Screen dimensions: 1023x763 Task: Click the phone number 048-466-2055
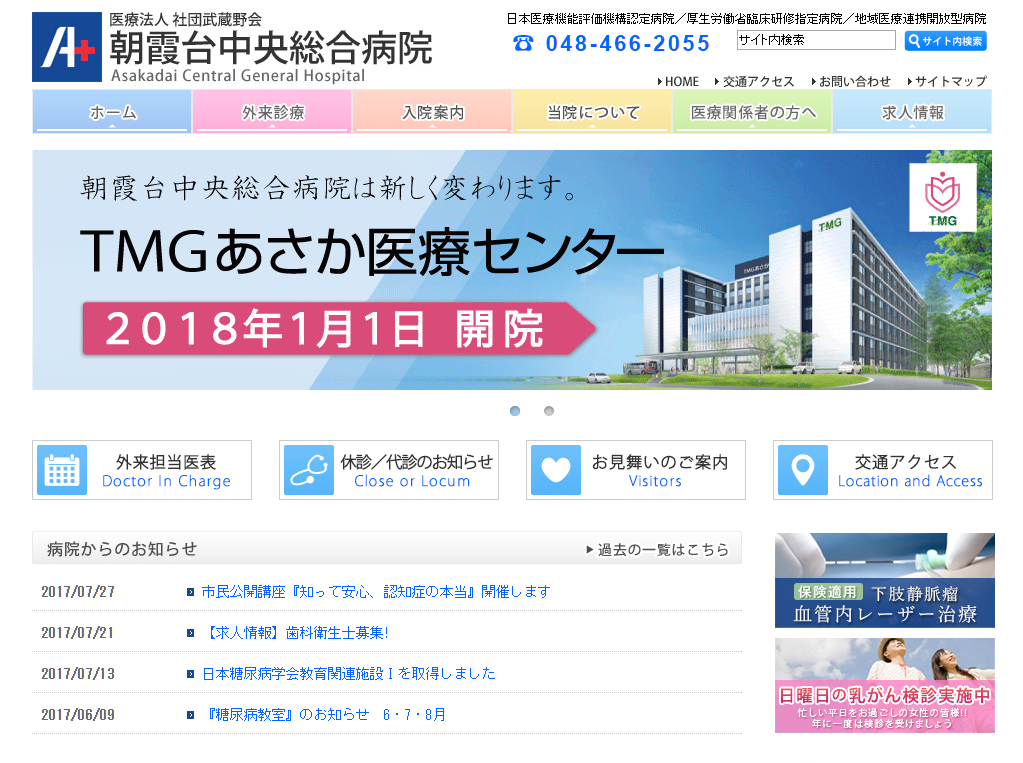628,44
